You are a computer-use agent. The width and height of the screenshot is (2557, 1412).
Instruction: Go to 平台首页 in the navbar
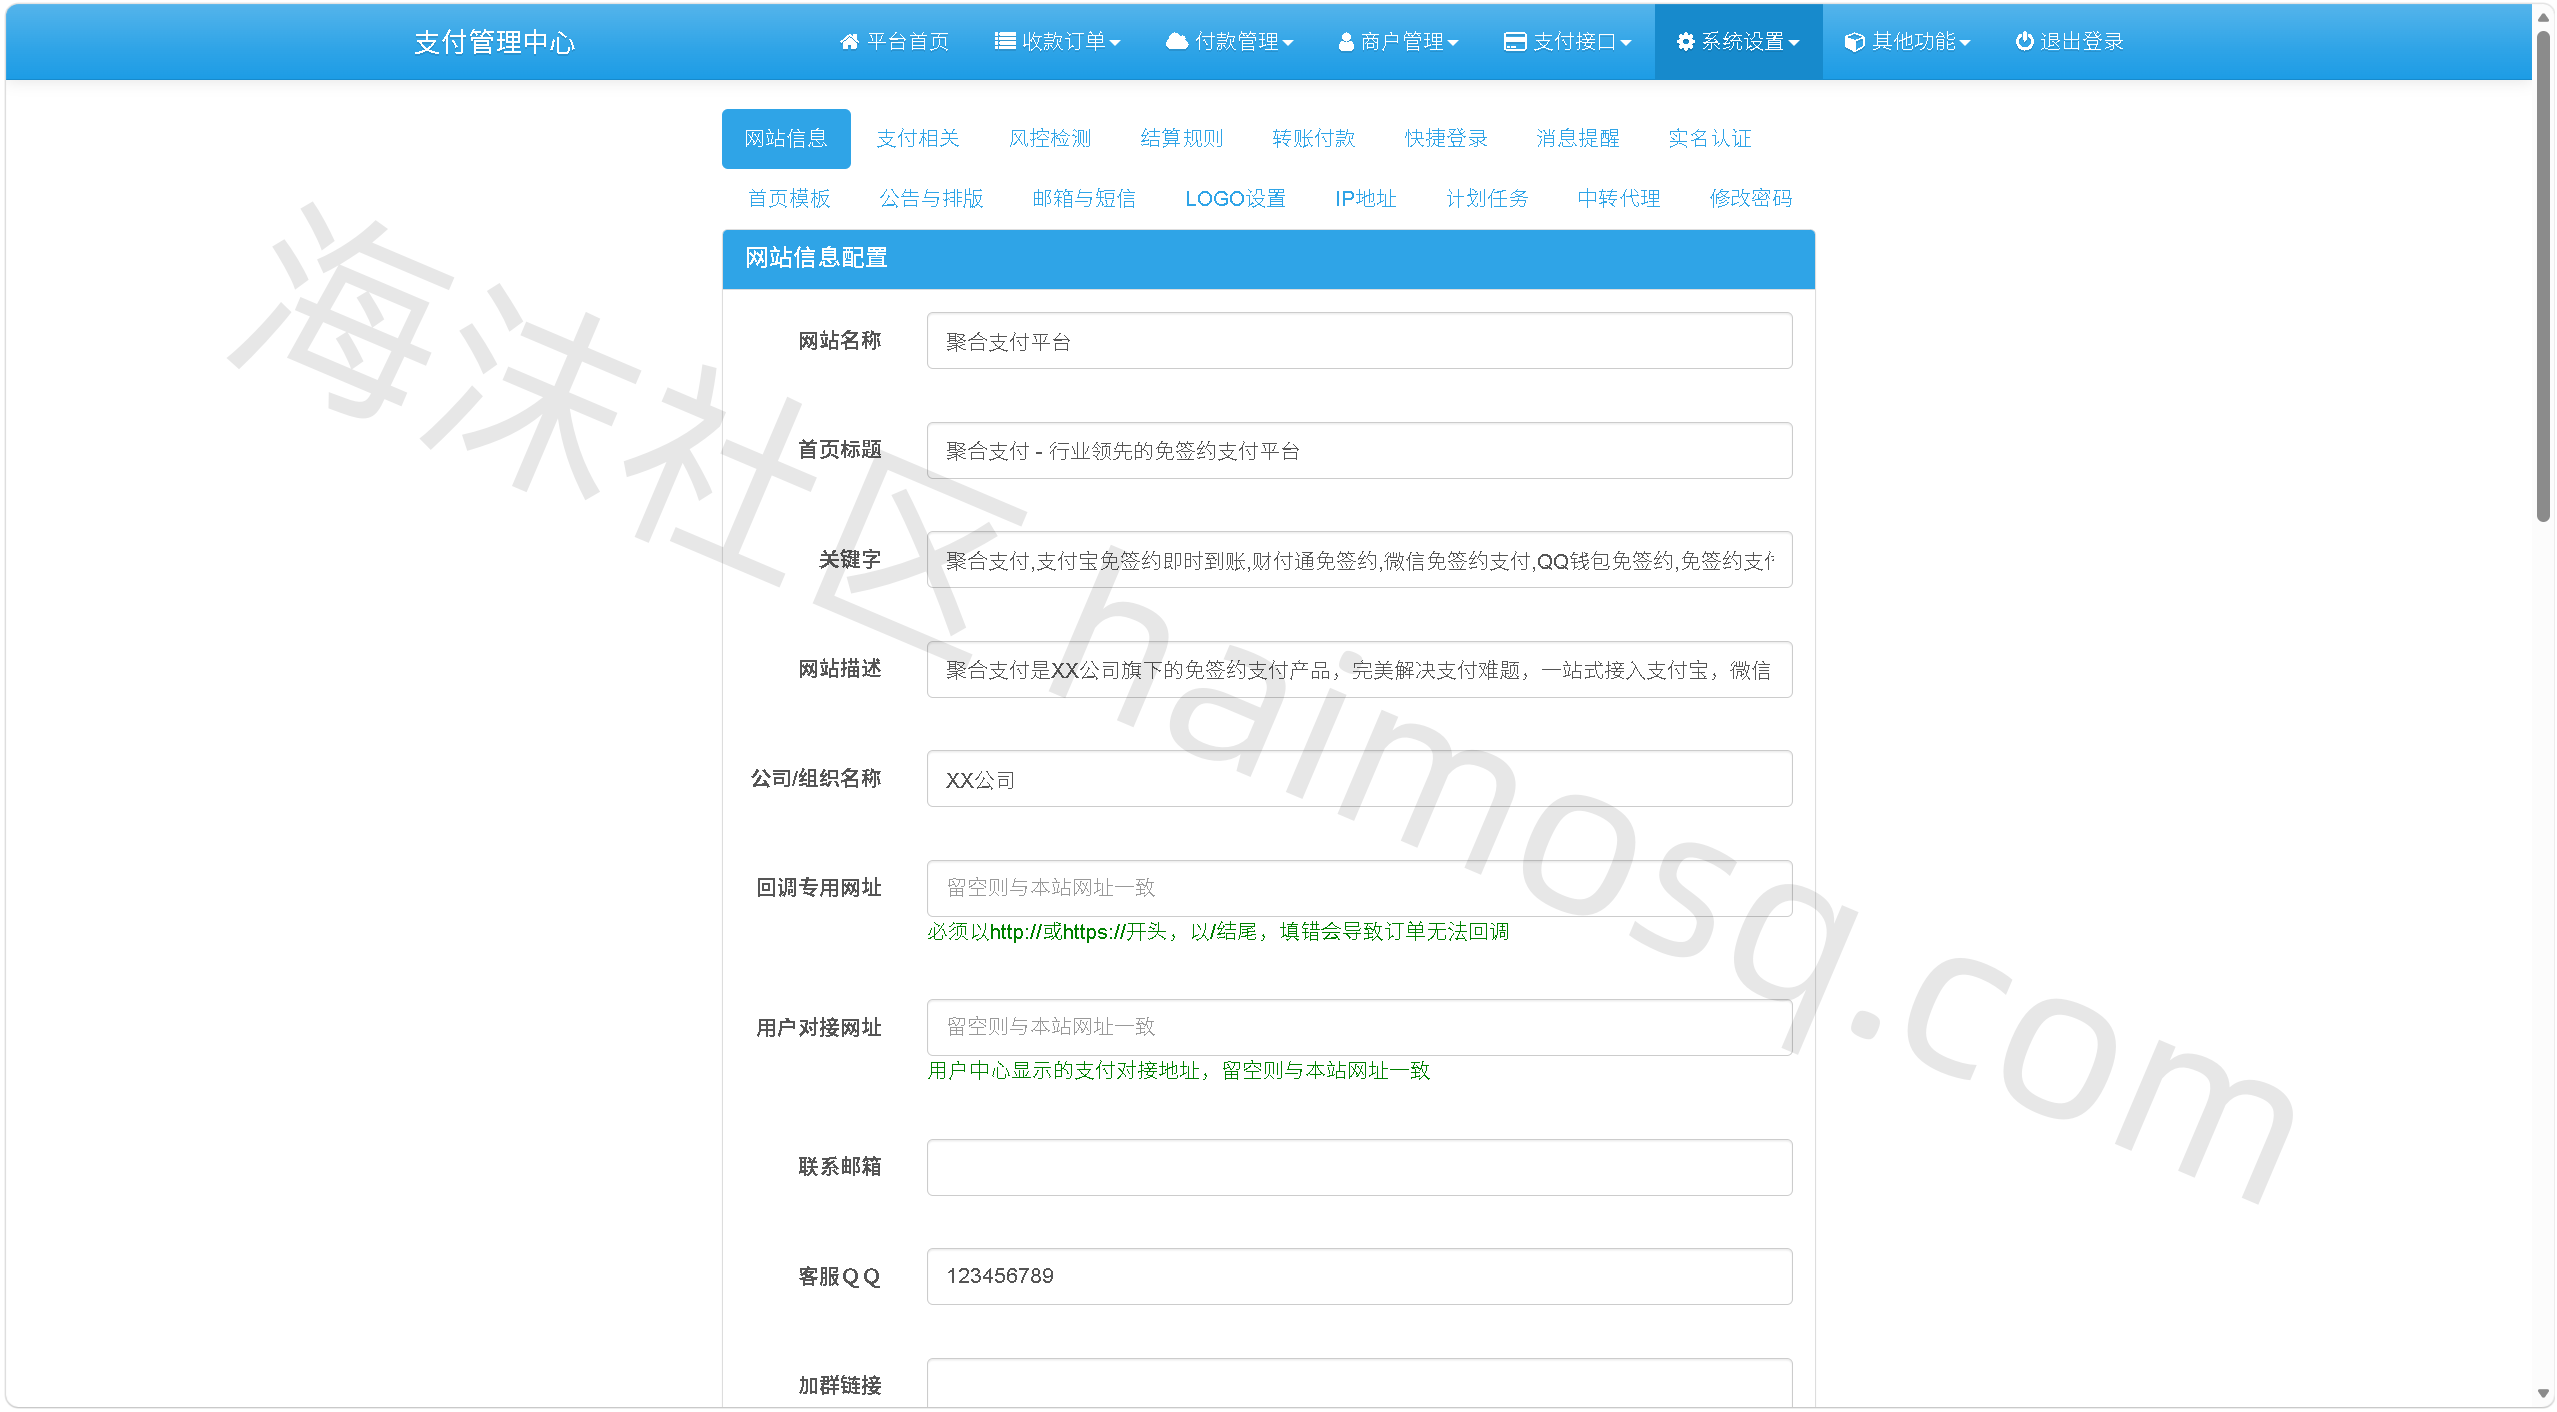click(x=894, y=41)
